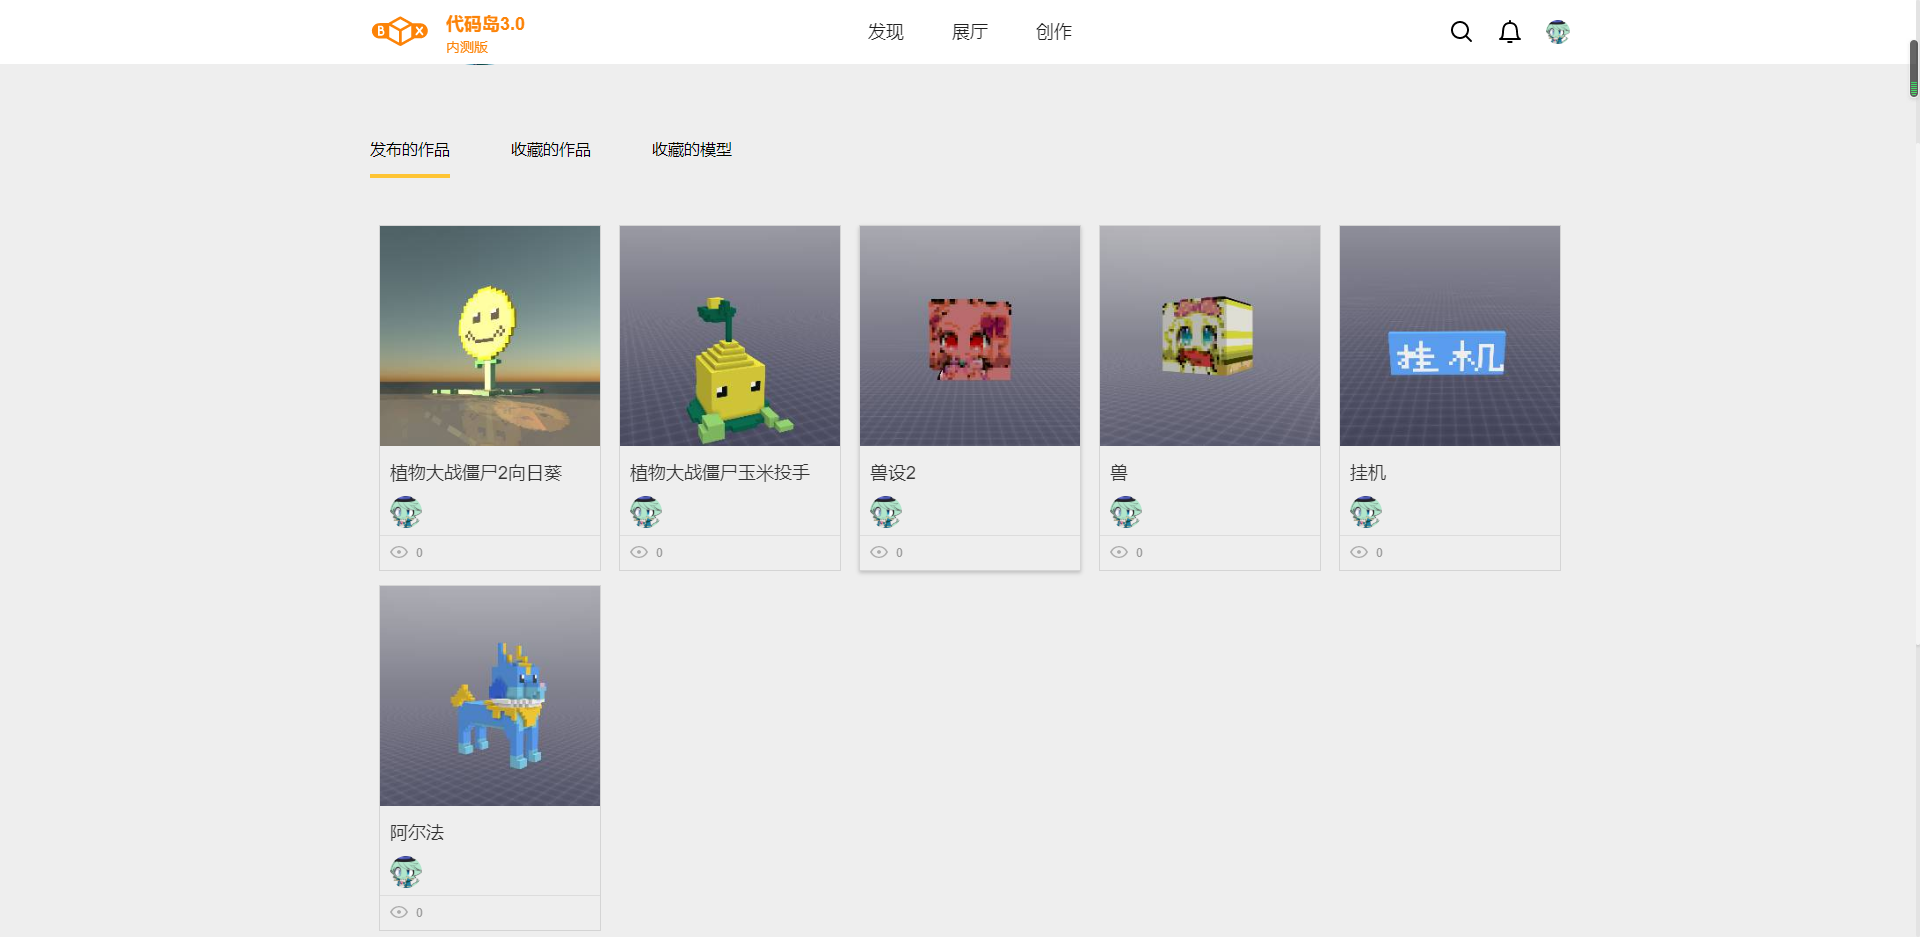This screenshot has height=937, width=1920.
Task: Open the 植物大战僵尸玉米投手 title link
Action: [720, 473]
